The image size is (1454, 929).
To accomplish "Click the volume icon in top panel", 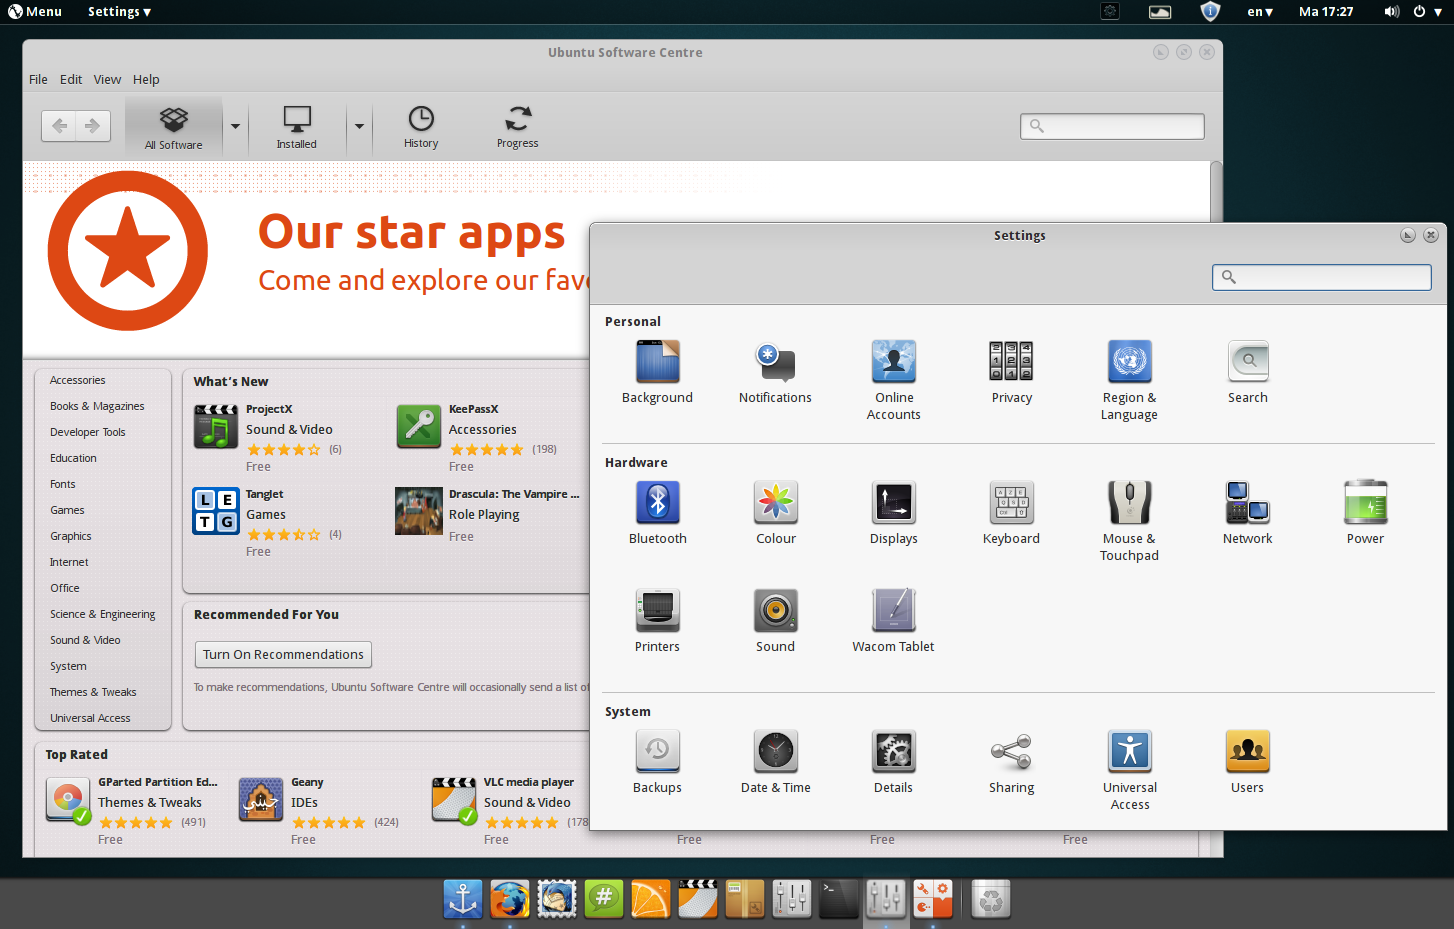I will click(x=1391, y=12).
